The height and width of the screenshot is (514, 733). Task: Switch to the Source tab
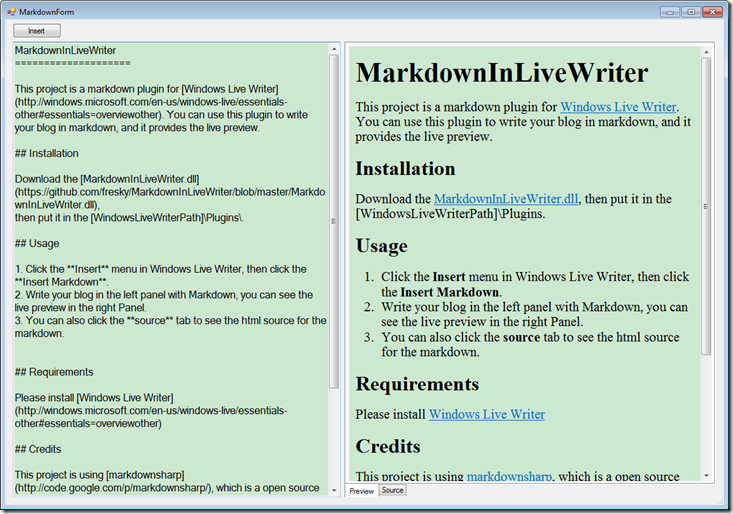(392, 490)
